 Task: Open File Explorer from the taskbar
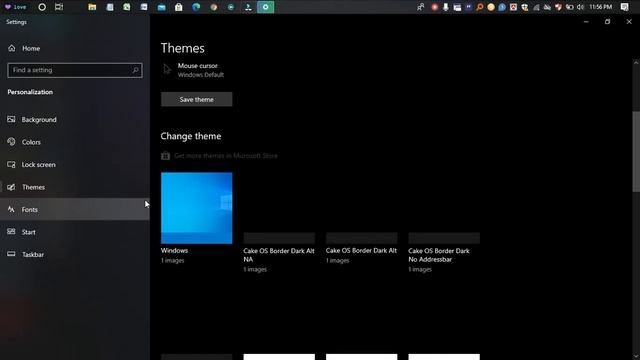(92, 7)
